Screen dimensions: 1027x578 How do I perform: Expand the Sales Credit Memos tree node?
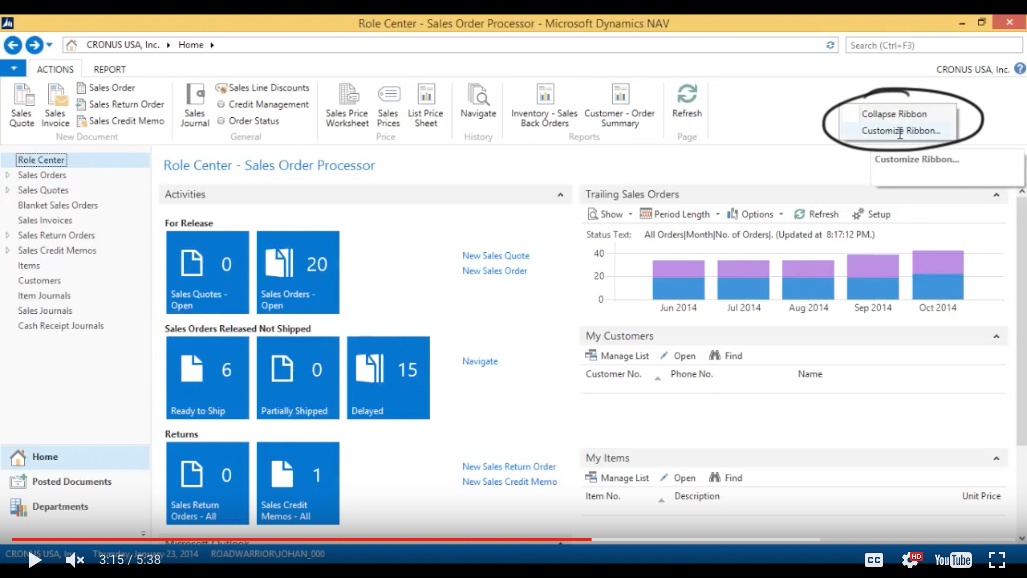8,250
